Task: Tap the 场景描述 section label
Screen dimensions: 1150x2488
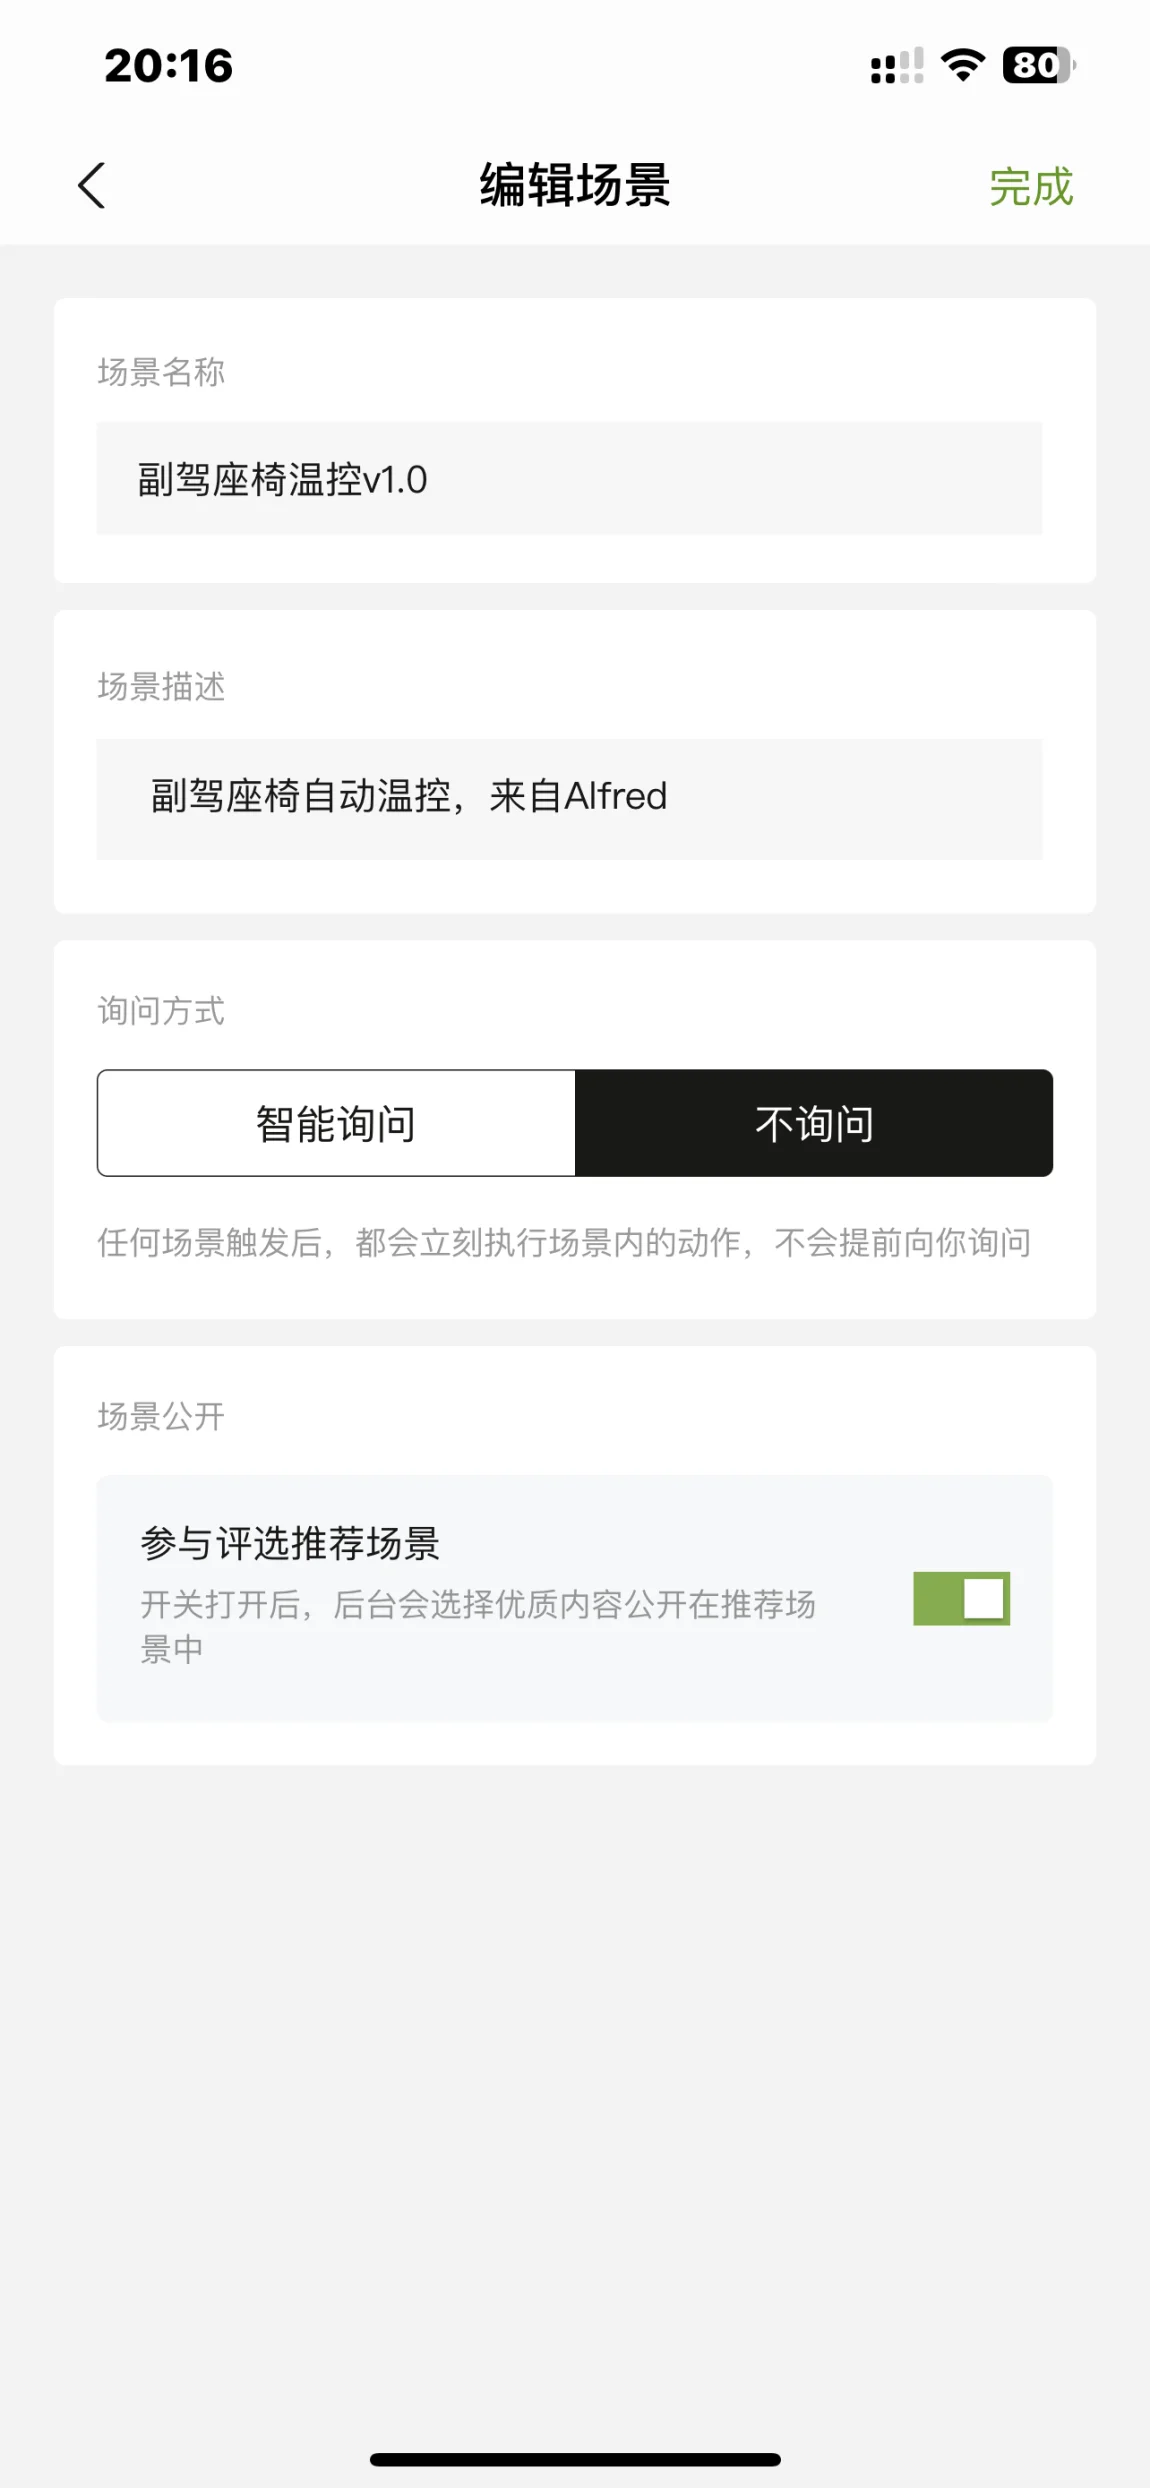Action: coord(161,687)
